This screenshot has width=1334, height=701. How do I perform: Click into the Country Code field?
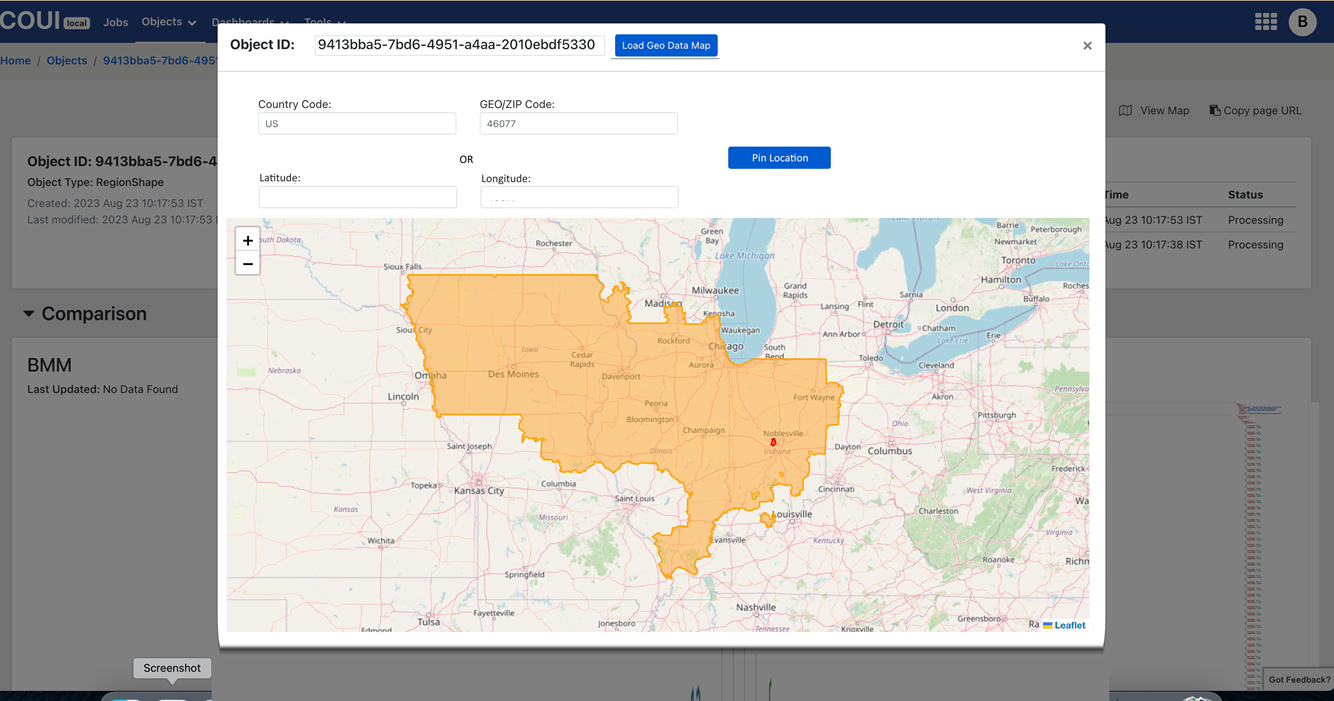[357, 124]
